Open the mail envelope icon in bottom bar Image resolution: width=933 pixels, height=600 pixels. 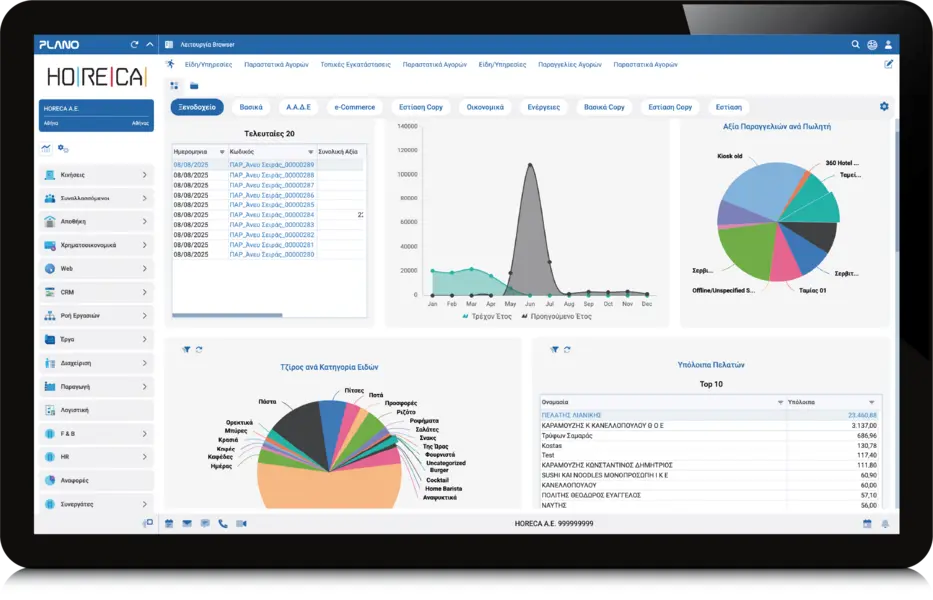tap(187, 524)
